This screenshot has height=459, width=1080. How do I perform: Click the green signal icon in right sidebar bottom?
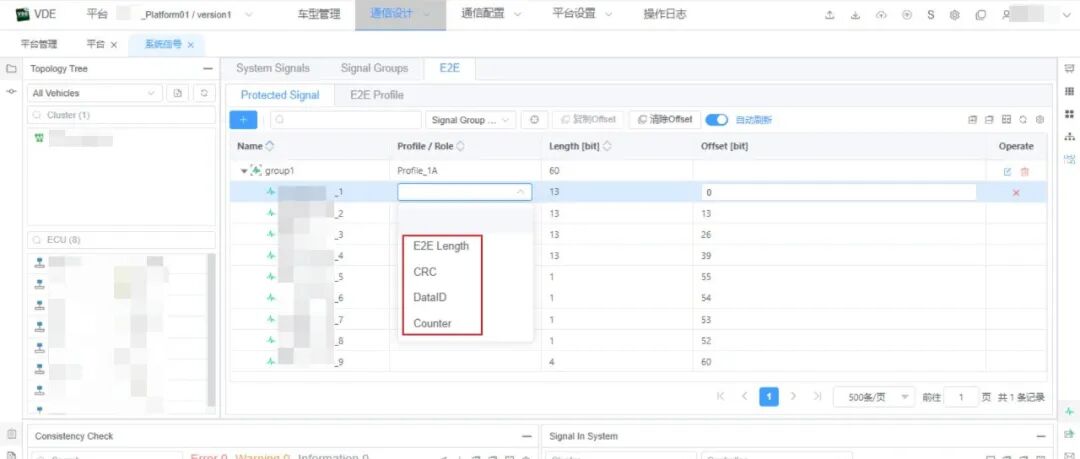[x=1069, y=411]
